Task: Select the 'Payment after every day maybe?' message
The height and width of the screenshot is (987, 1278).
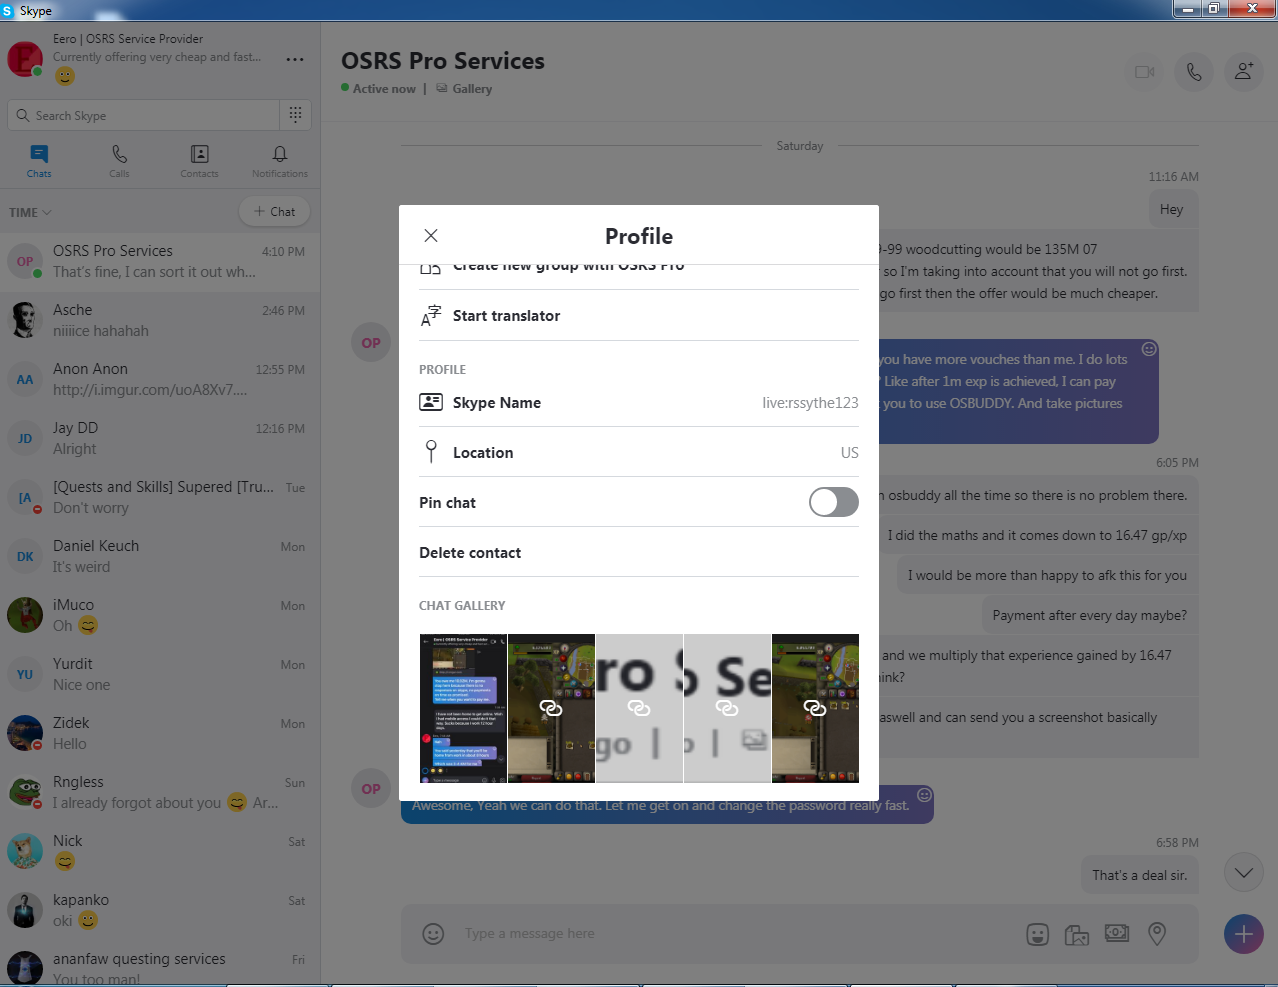Action: coord(1090,616)
